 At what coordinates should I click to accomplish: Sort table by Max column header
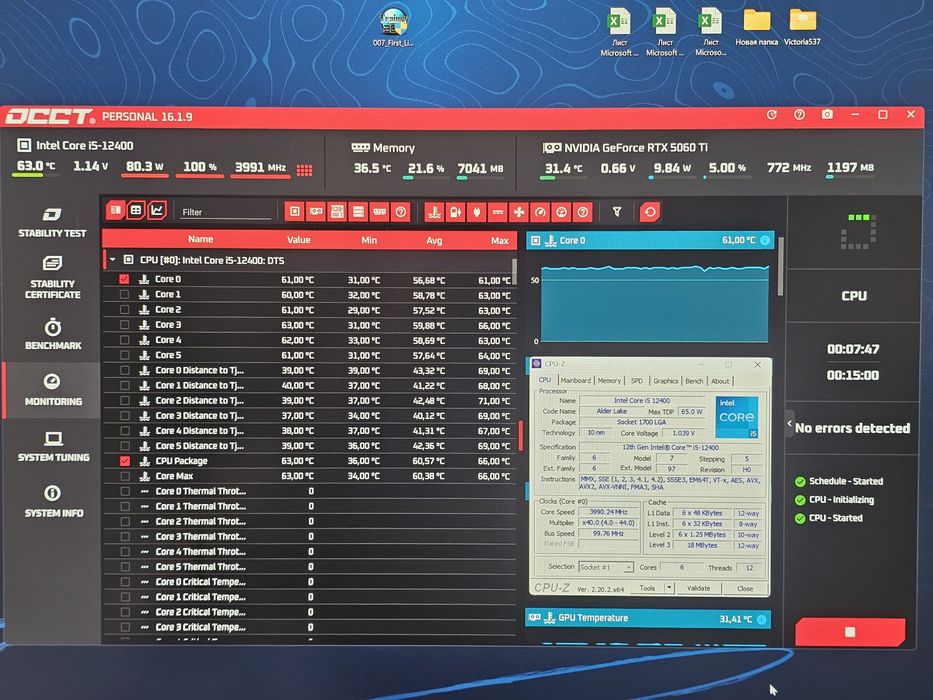pos(499,240)
